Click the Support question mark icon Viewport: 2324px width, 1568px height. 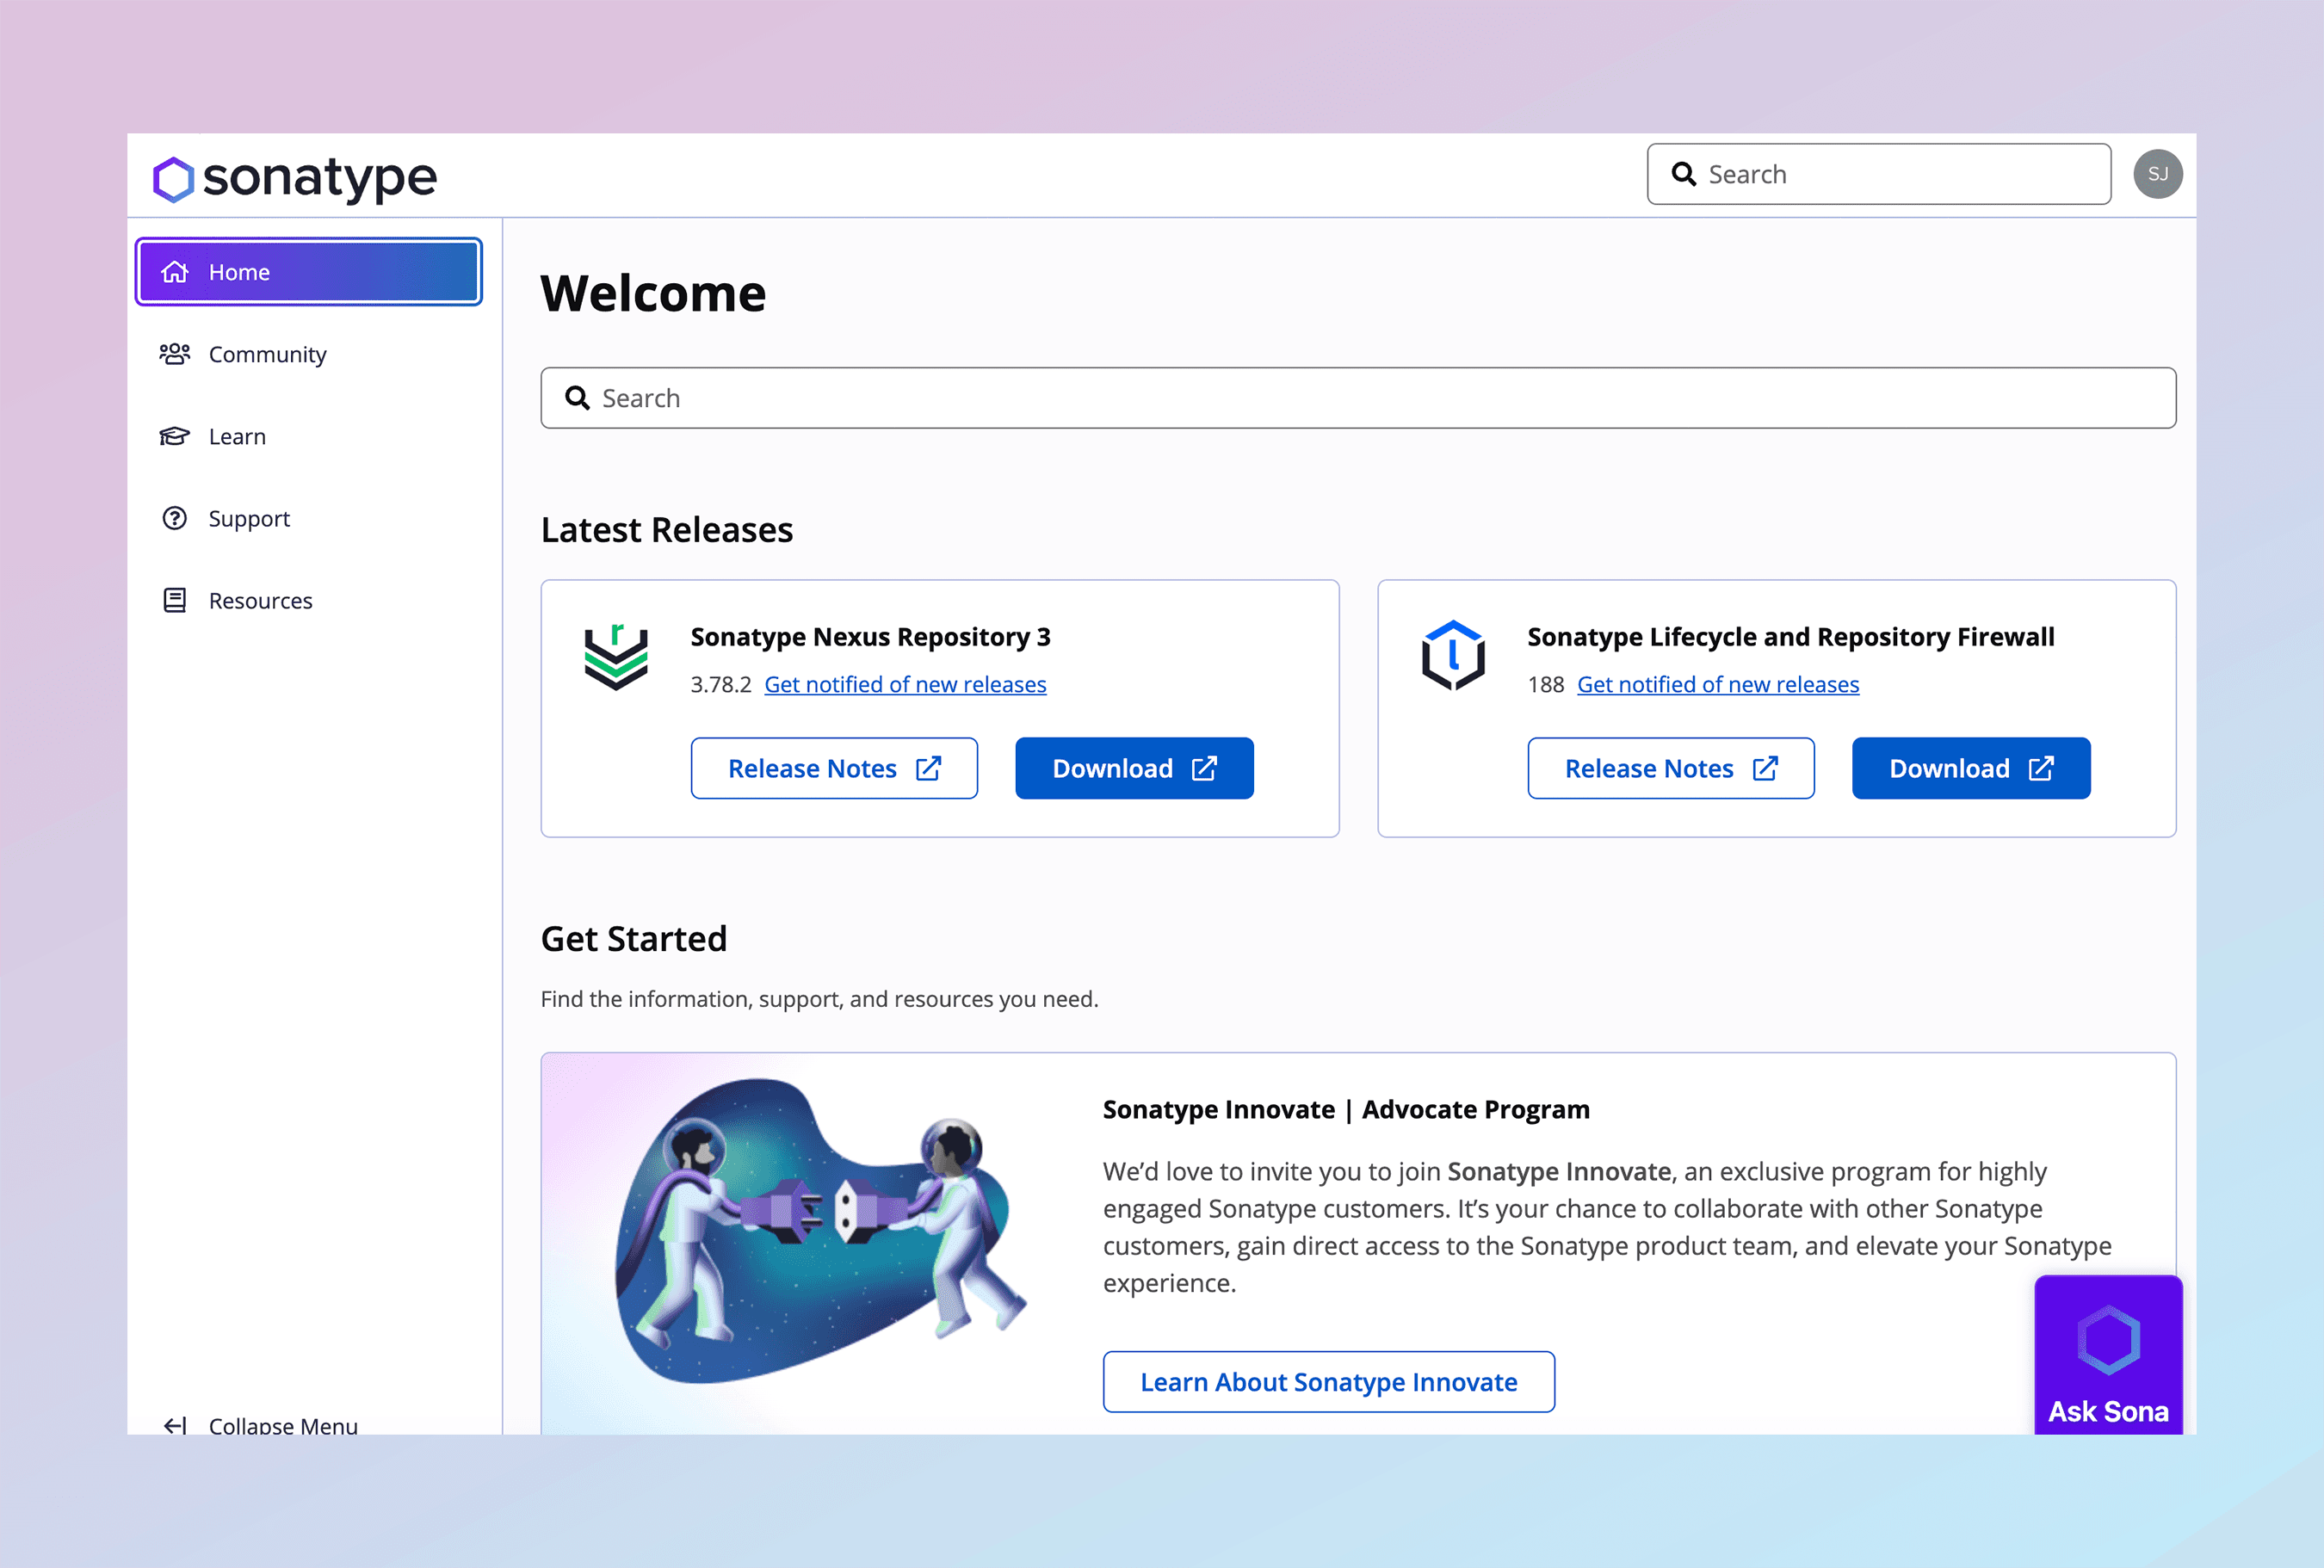click(175, 518)
